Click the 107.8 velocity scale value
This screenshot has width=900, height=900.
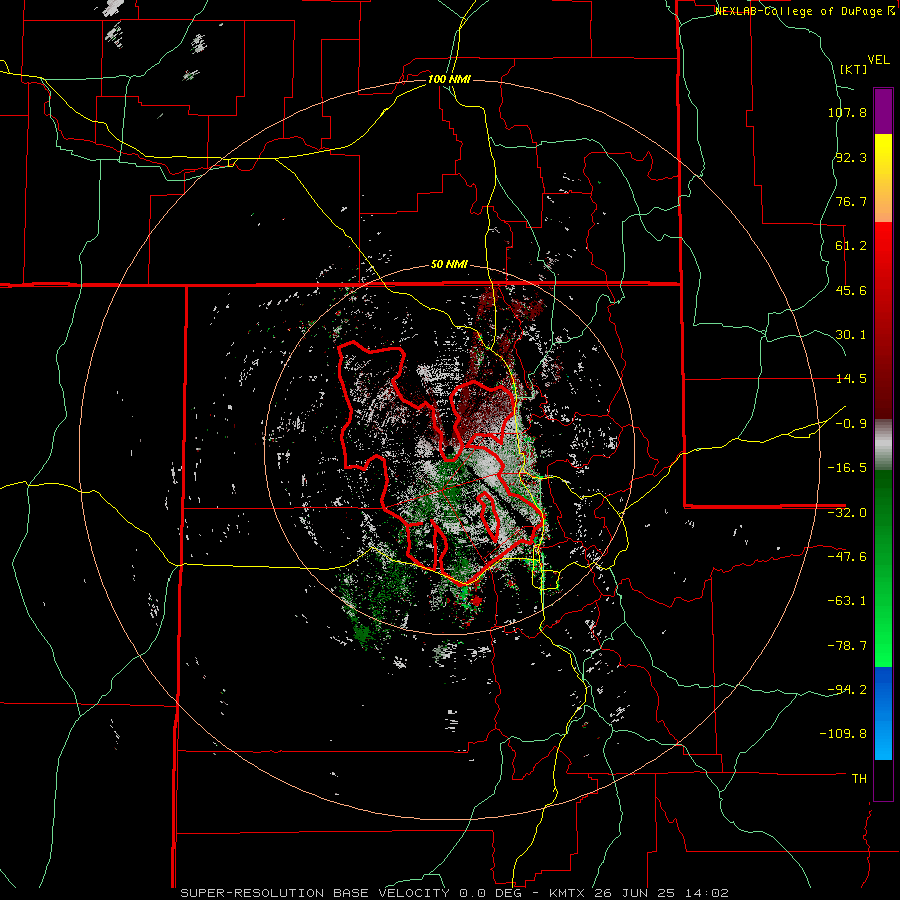tap(847, 112)
